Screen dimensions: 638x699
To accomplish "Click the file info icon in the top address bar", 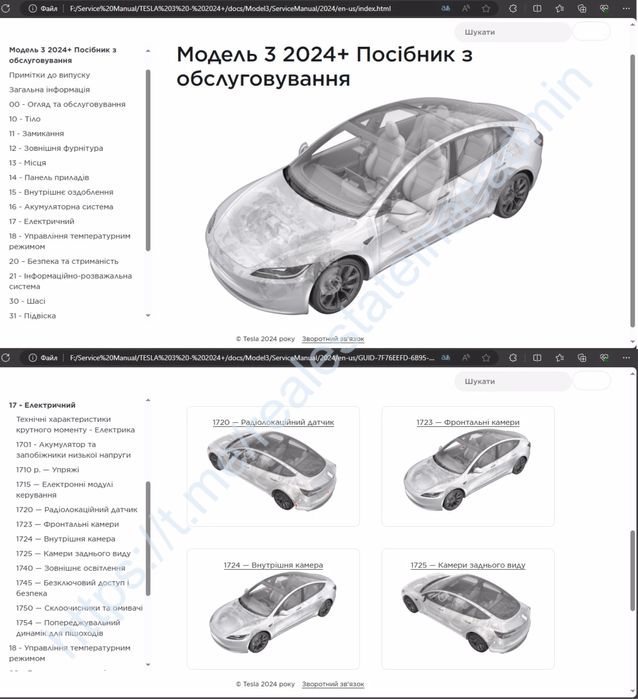I will (x=32, y=8).
